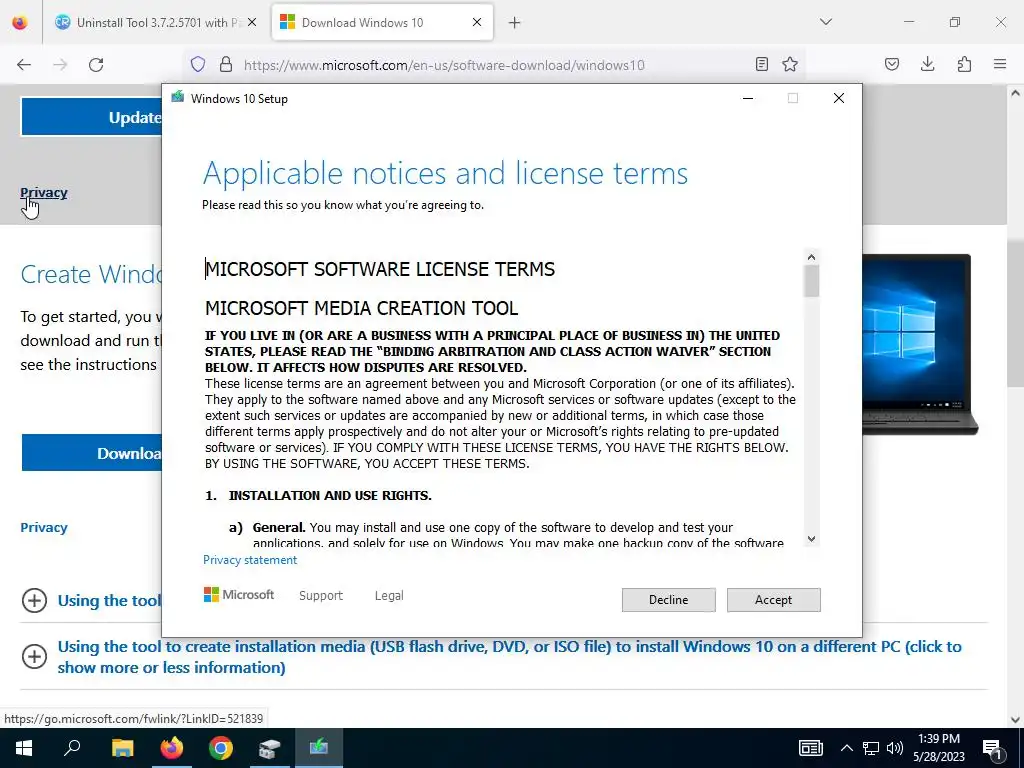This screenshot has height=768, width=1024.
Task: Click the Create Windows heading on page
Action: (91, 274)
